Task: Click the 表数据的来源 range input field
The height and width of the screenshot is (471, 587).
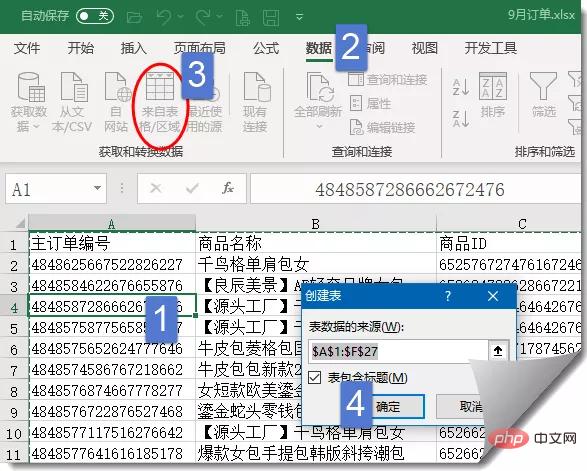Action: pos(398,351)
